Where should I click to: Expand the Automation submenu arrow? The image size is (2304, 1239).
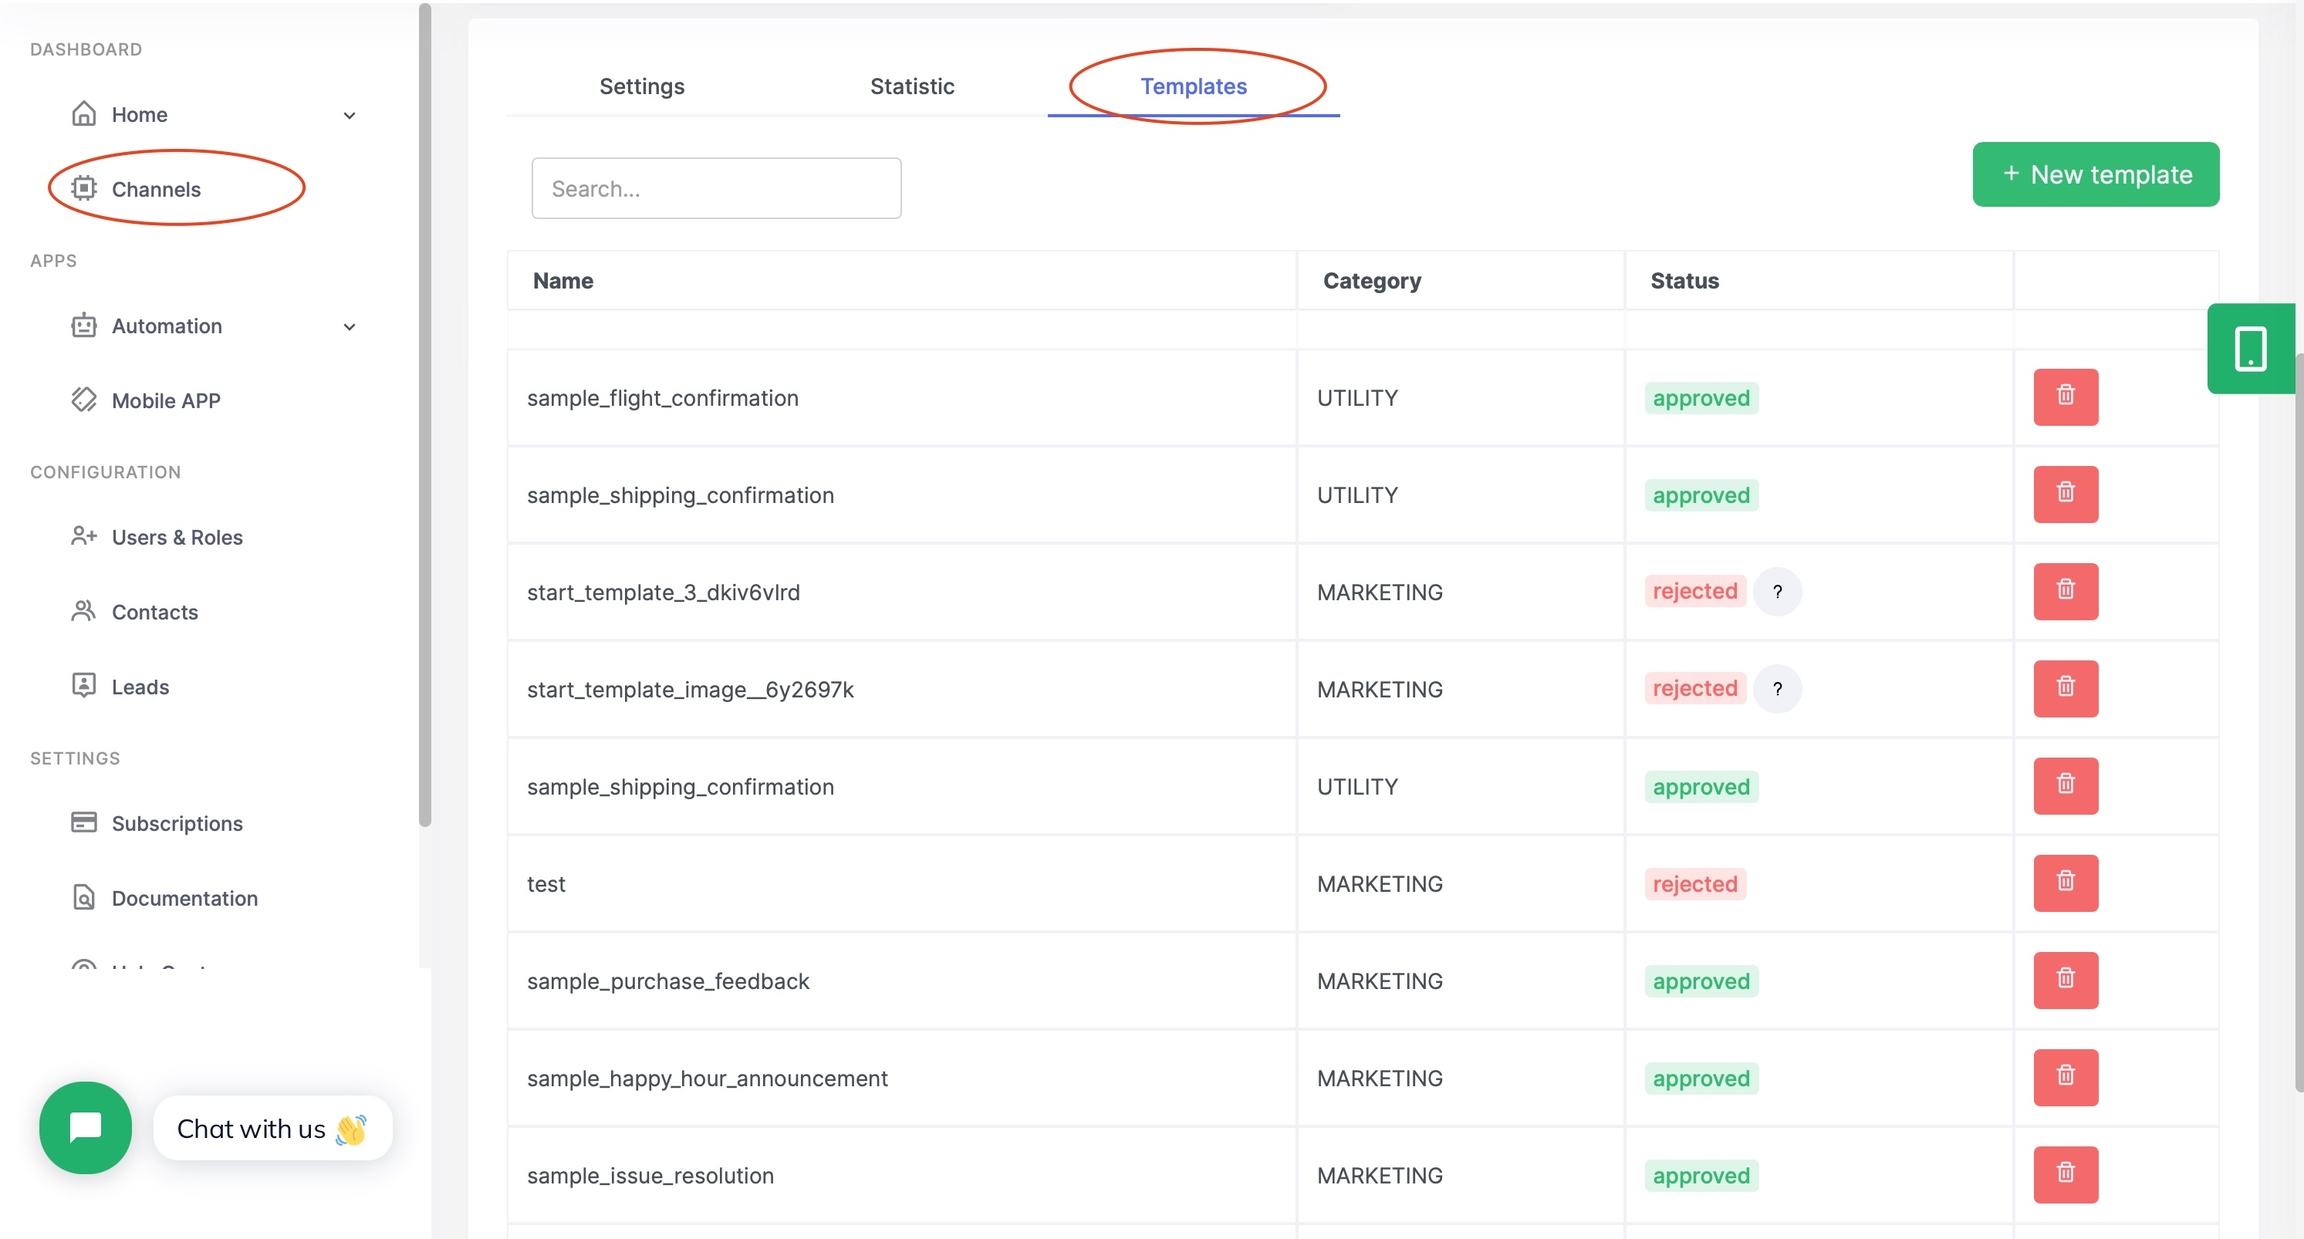[349, 327]
